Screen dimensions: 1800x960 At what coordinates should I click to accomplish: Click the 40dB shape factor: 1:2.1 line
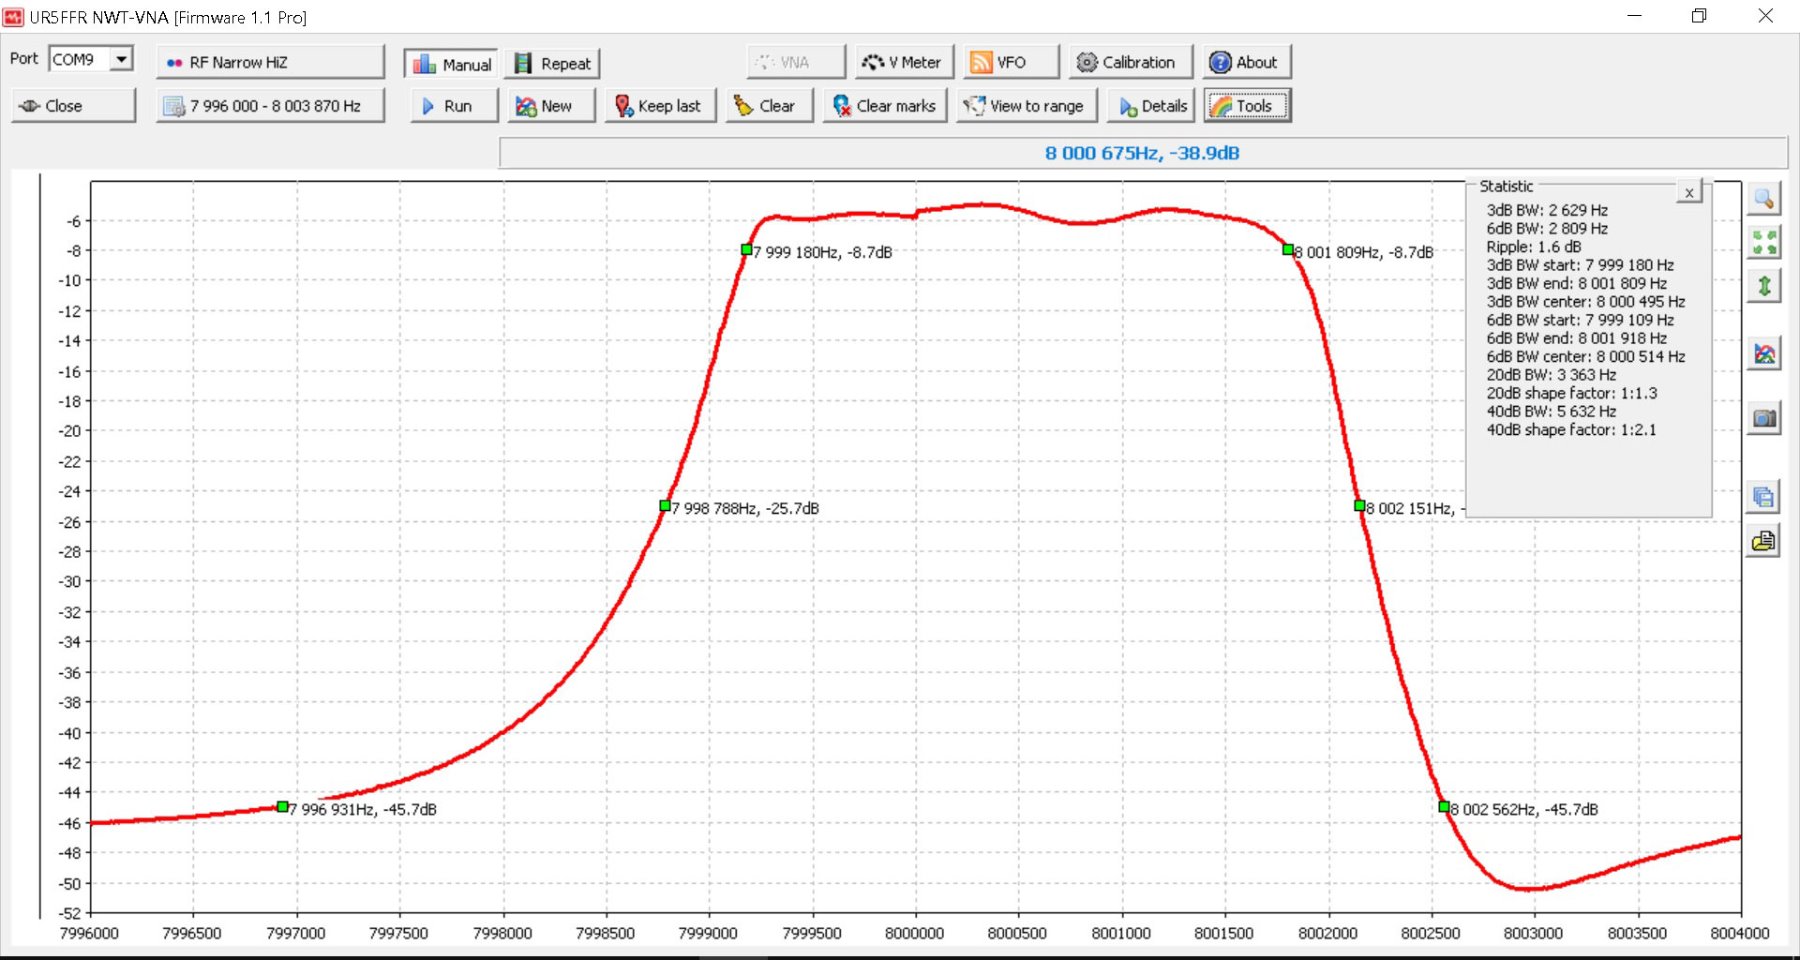(x=1571, y=430)
